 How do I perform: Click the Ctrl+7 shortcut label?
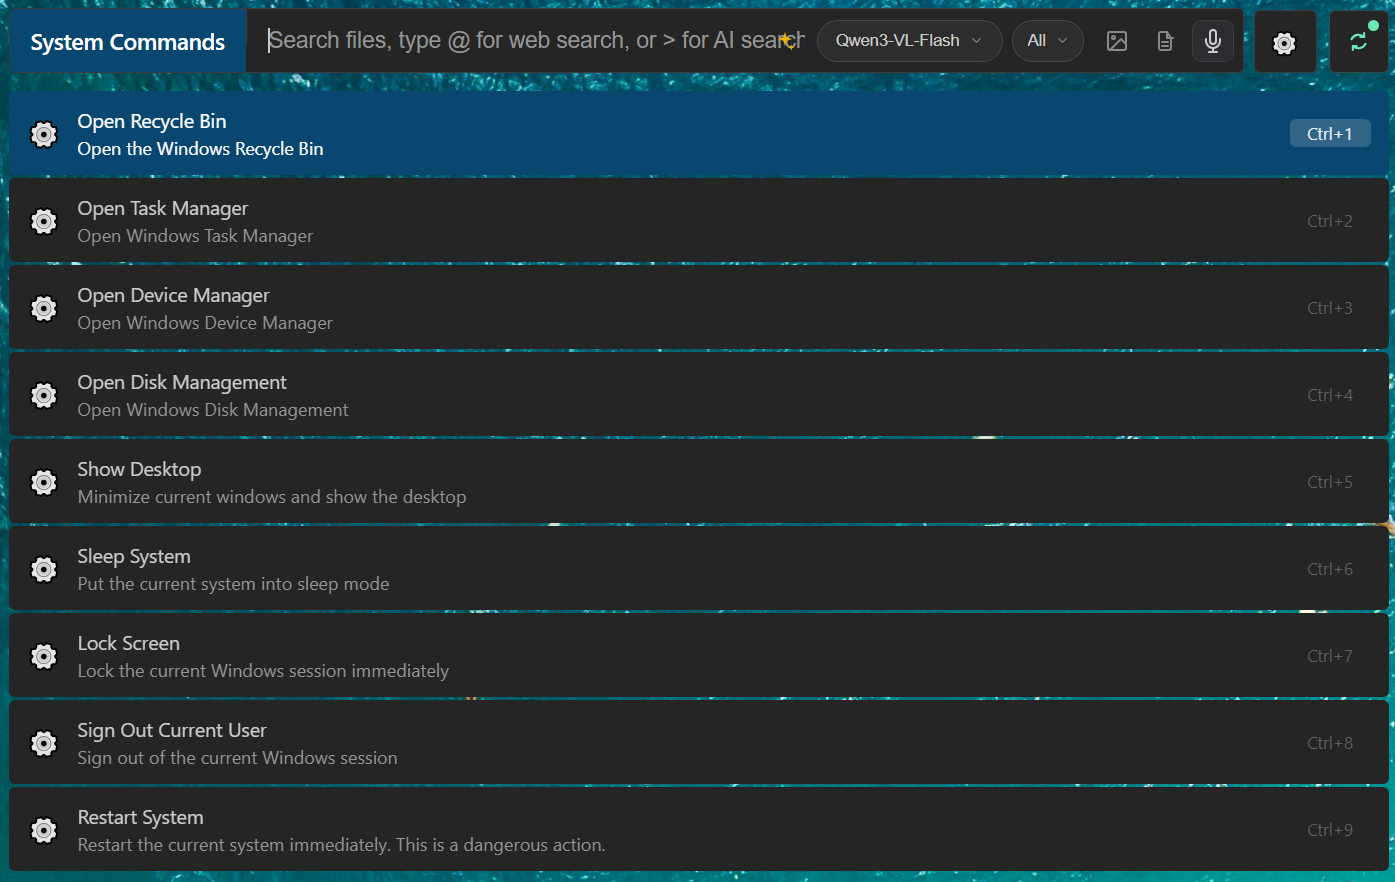pyautogui.click(x=1330, y=656)
